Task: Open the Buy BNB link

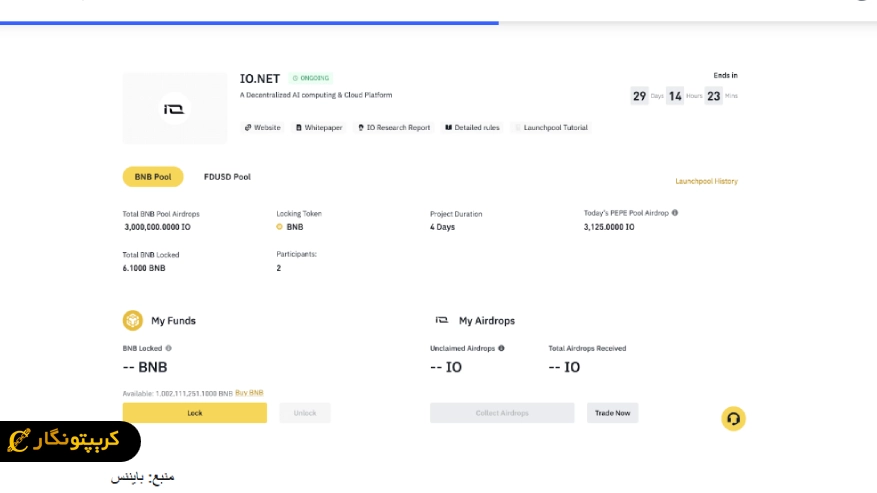Action: coord(249,393)
